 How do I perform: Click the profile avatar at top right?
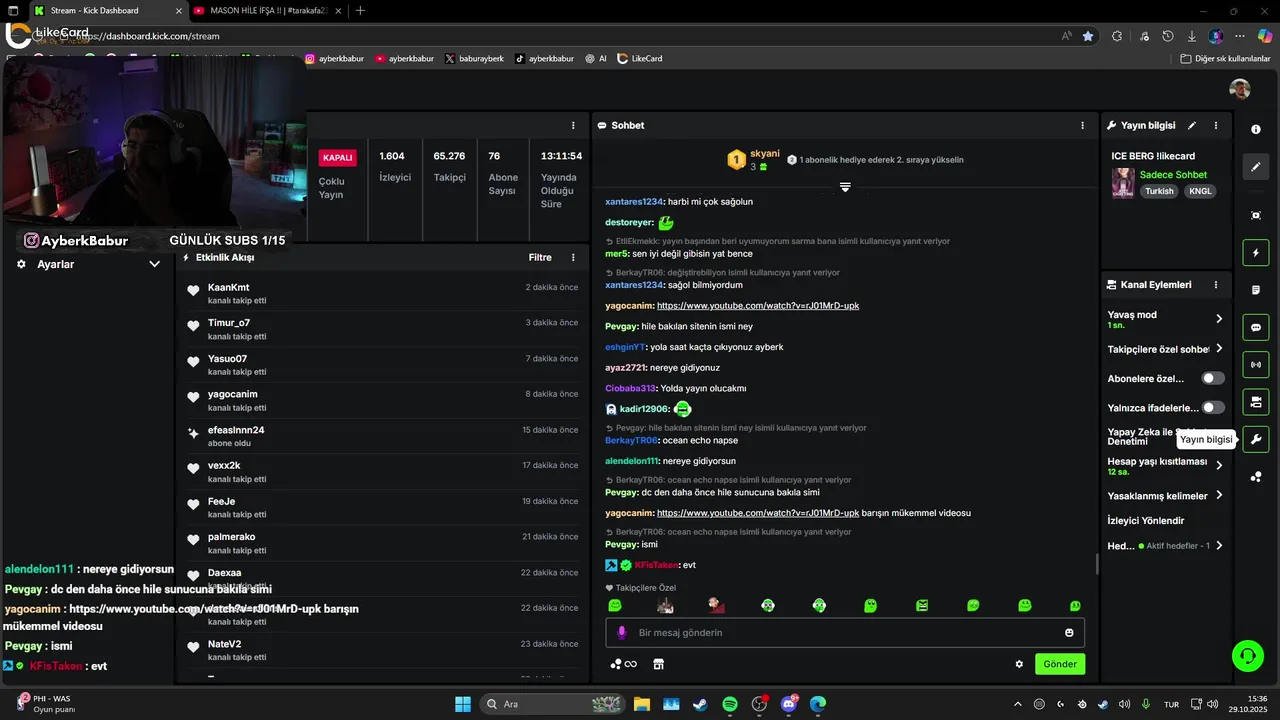[x=1239, y=89]
